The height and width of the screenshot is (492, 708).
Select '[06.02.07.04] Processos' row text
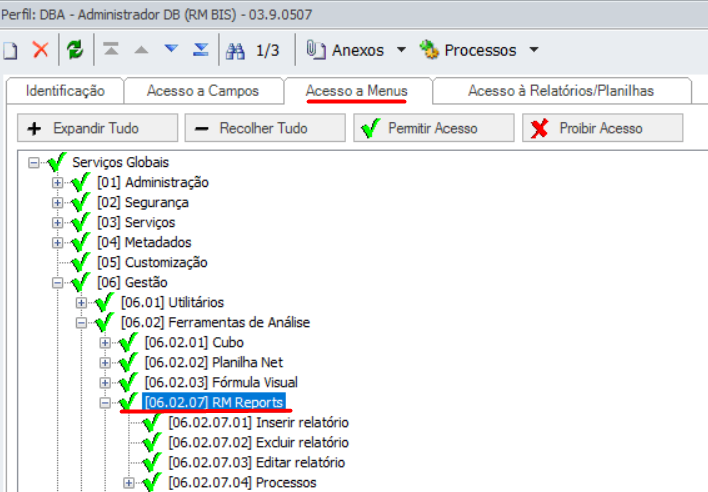(242, 483)
